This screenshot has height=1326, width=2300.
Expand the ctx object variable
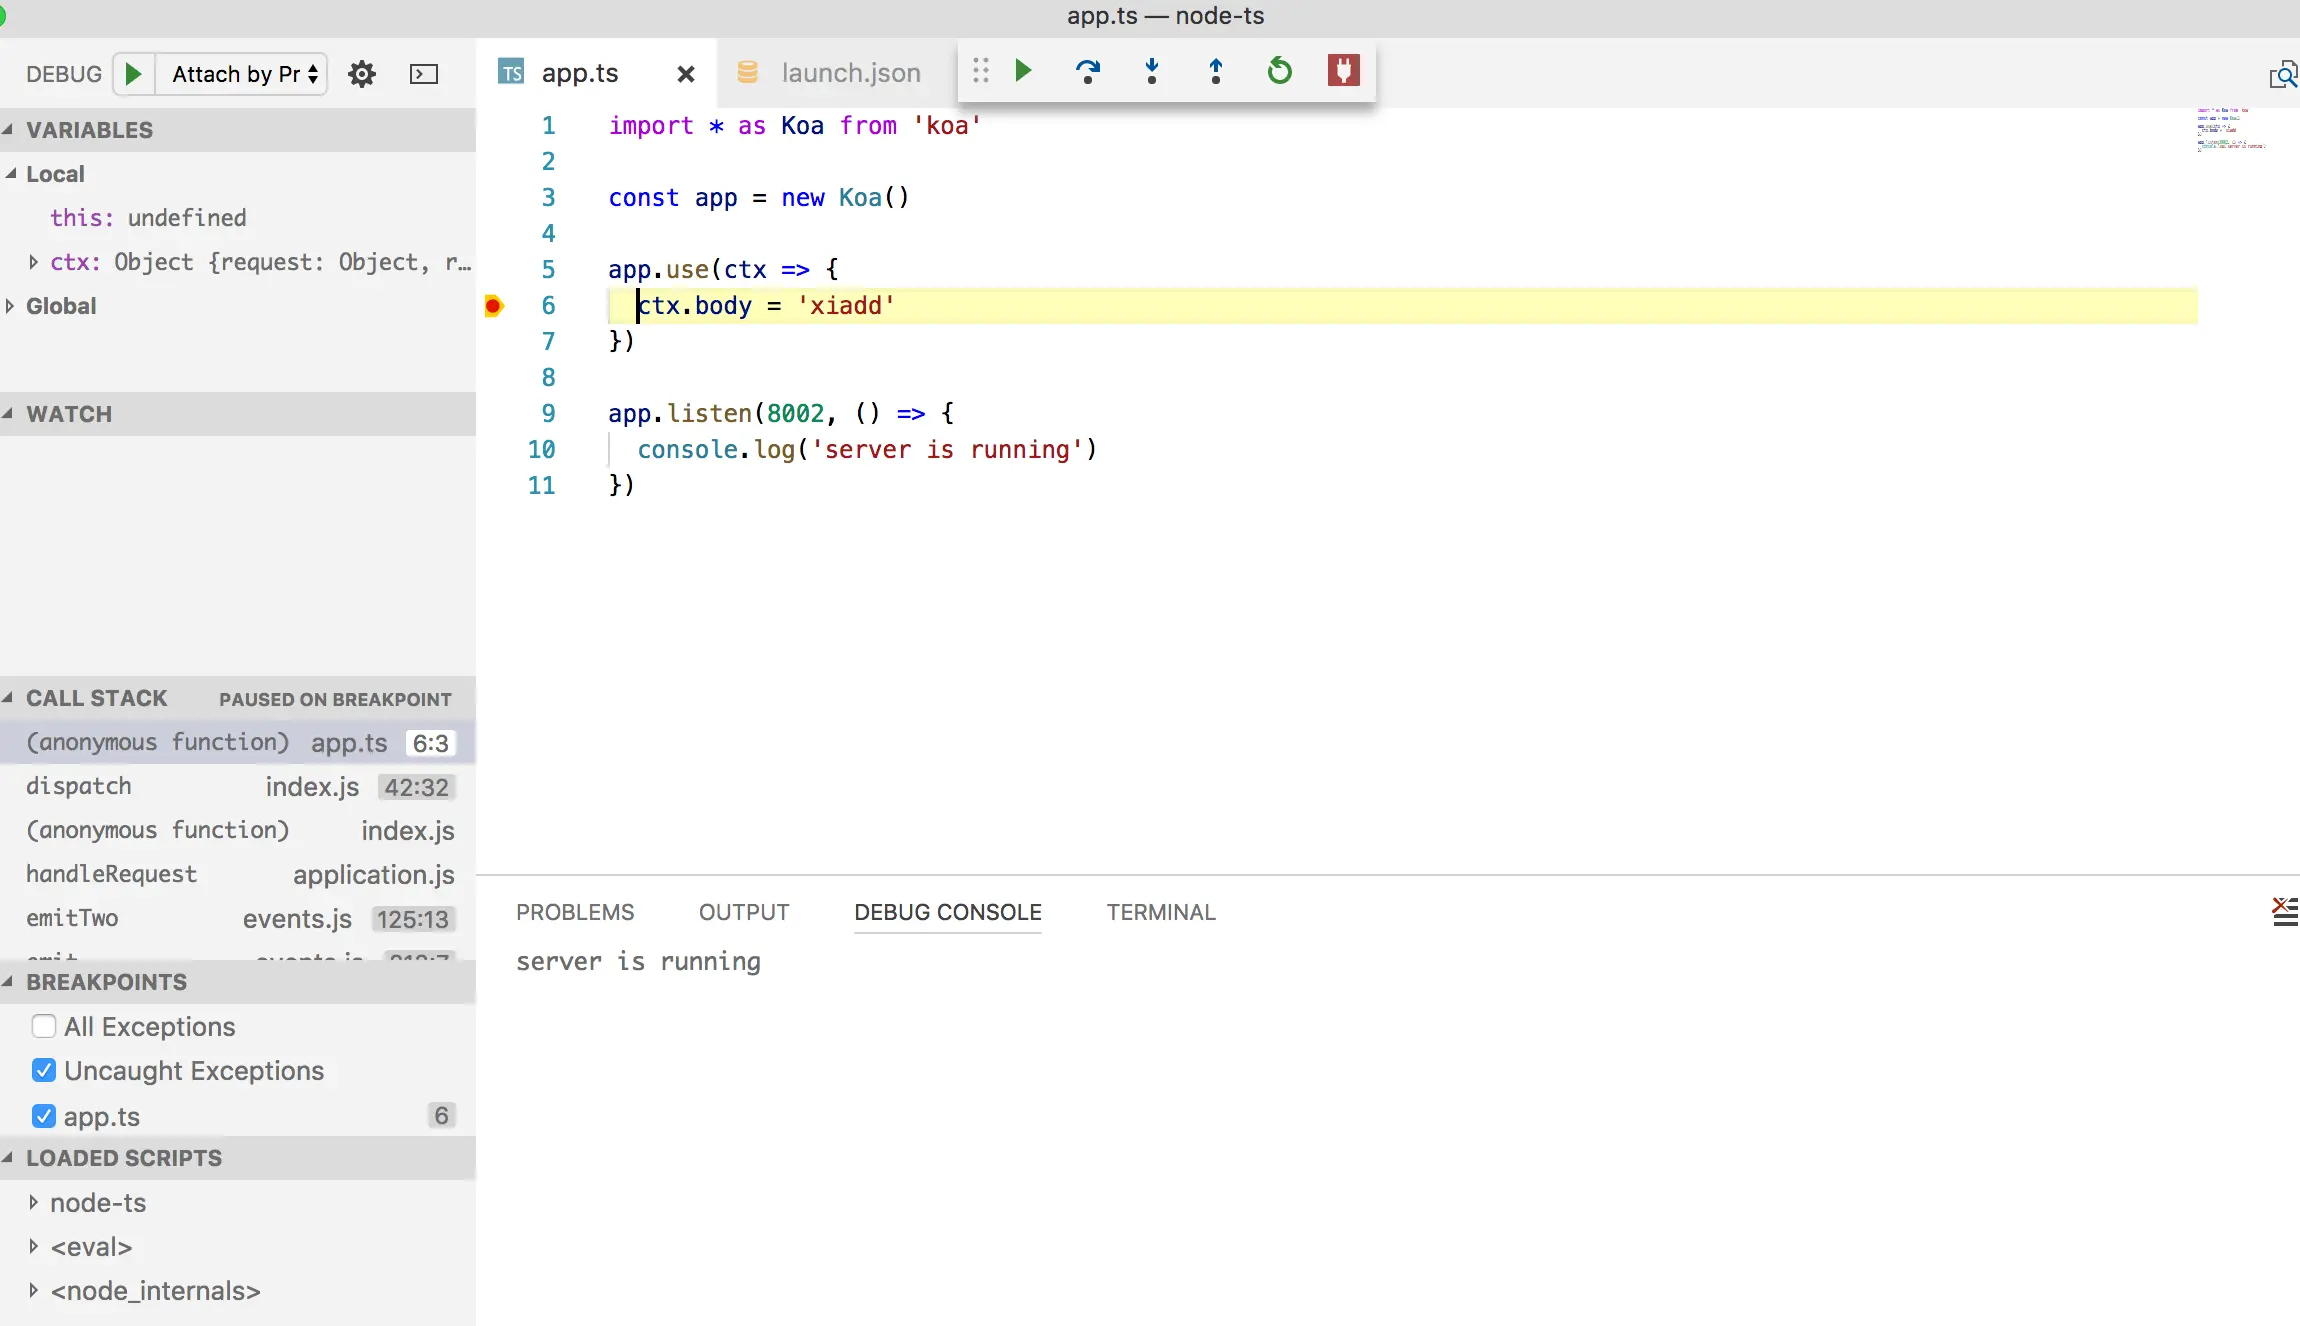34,262
